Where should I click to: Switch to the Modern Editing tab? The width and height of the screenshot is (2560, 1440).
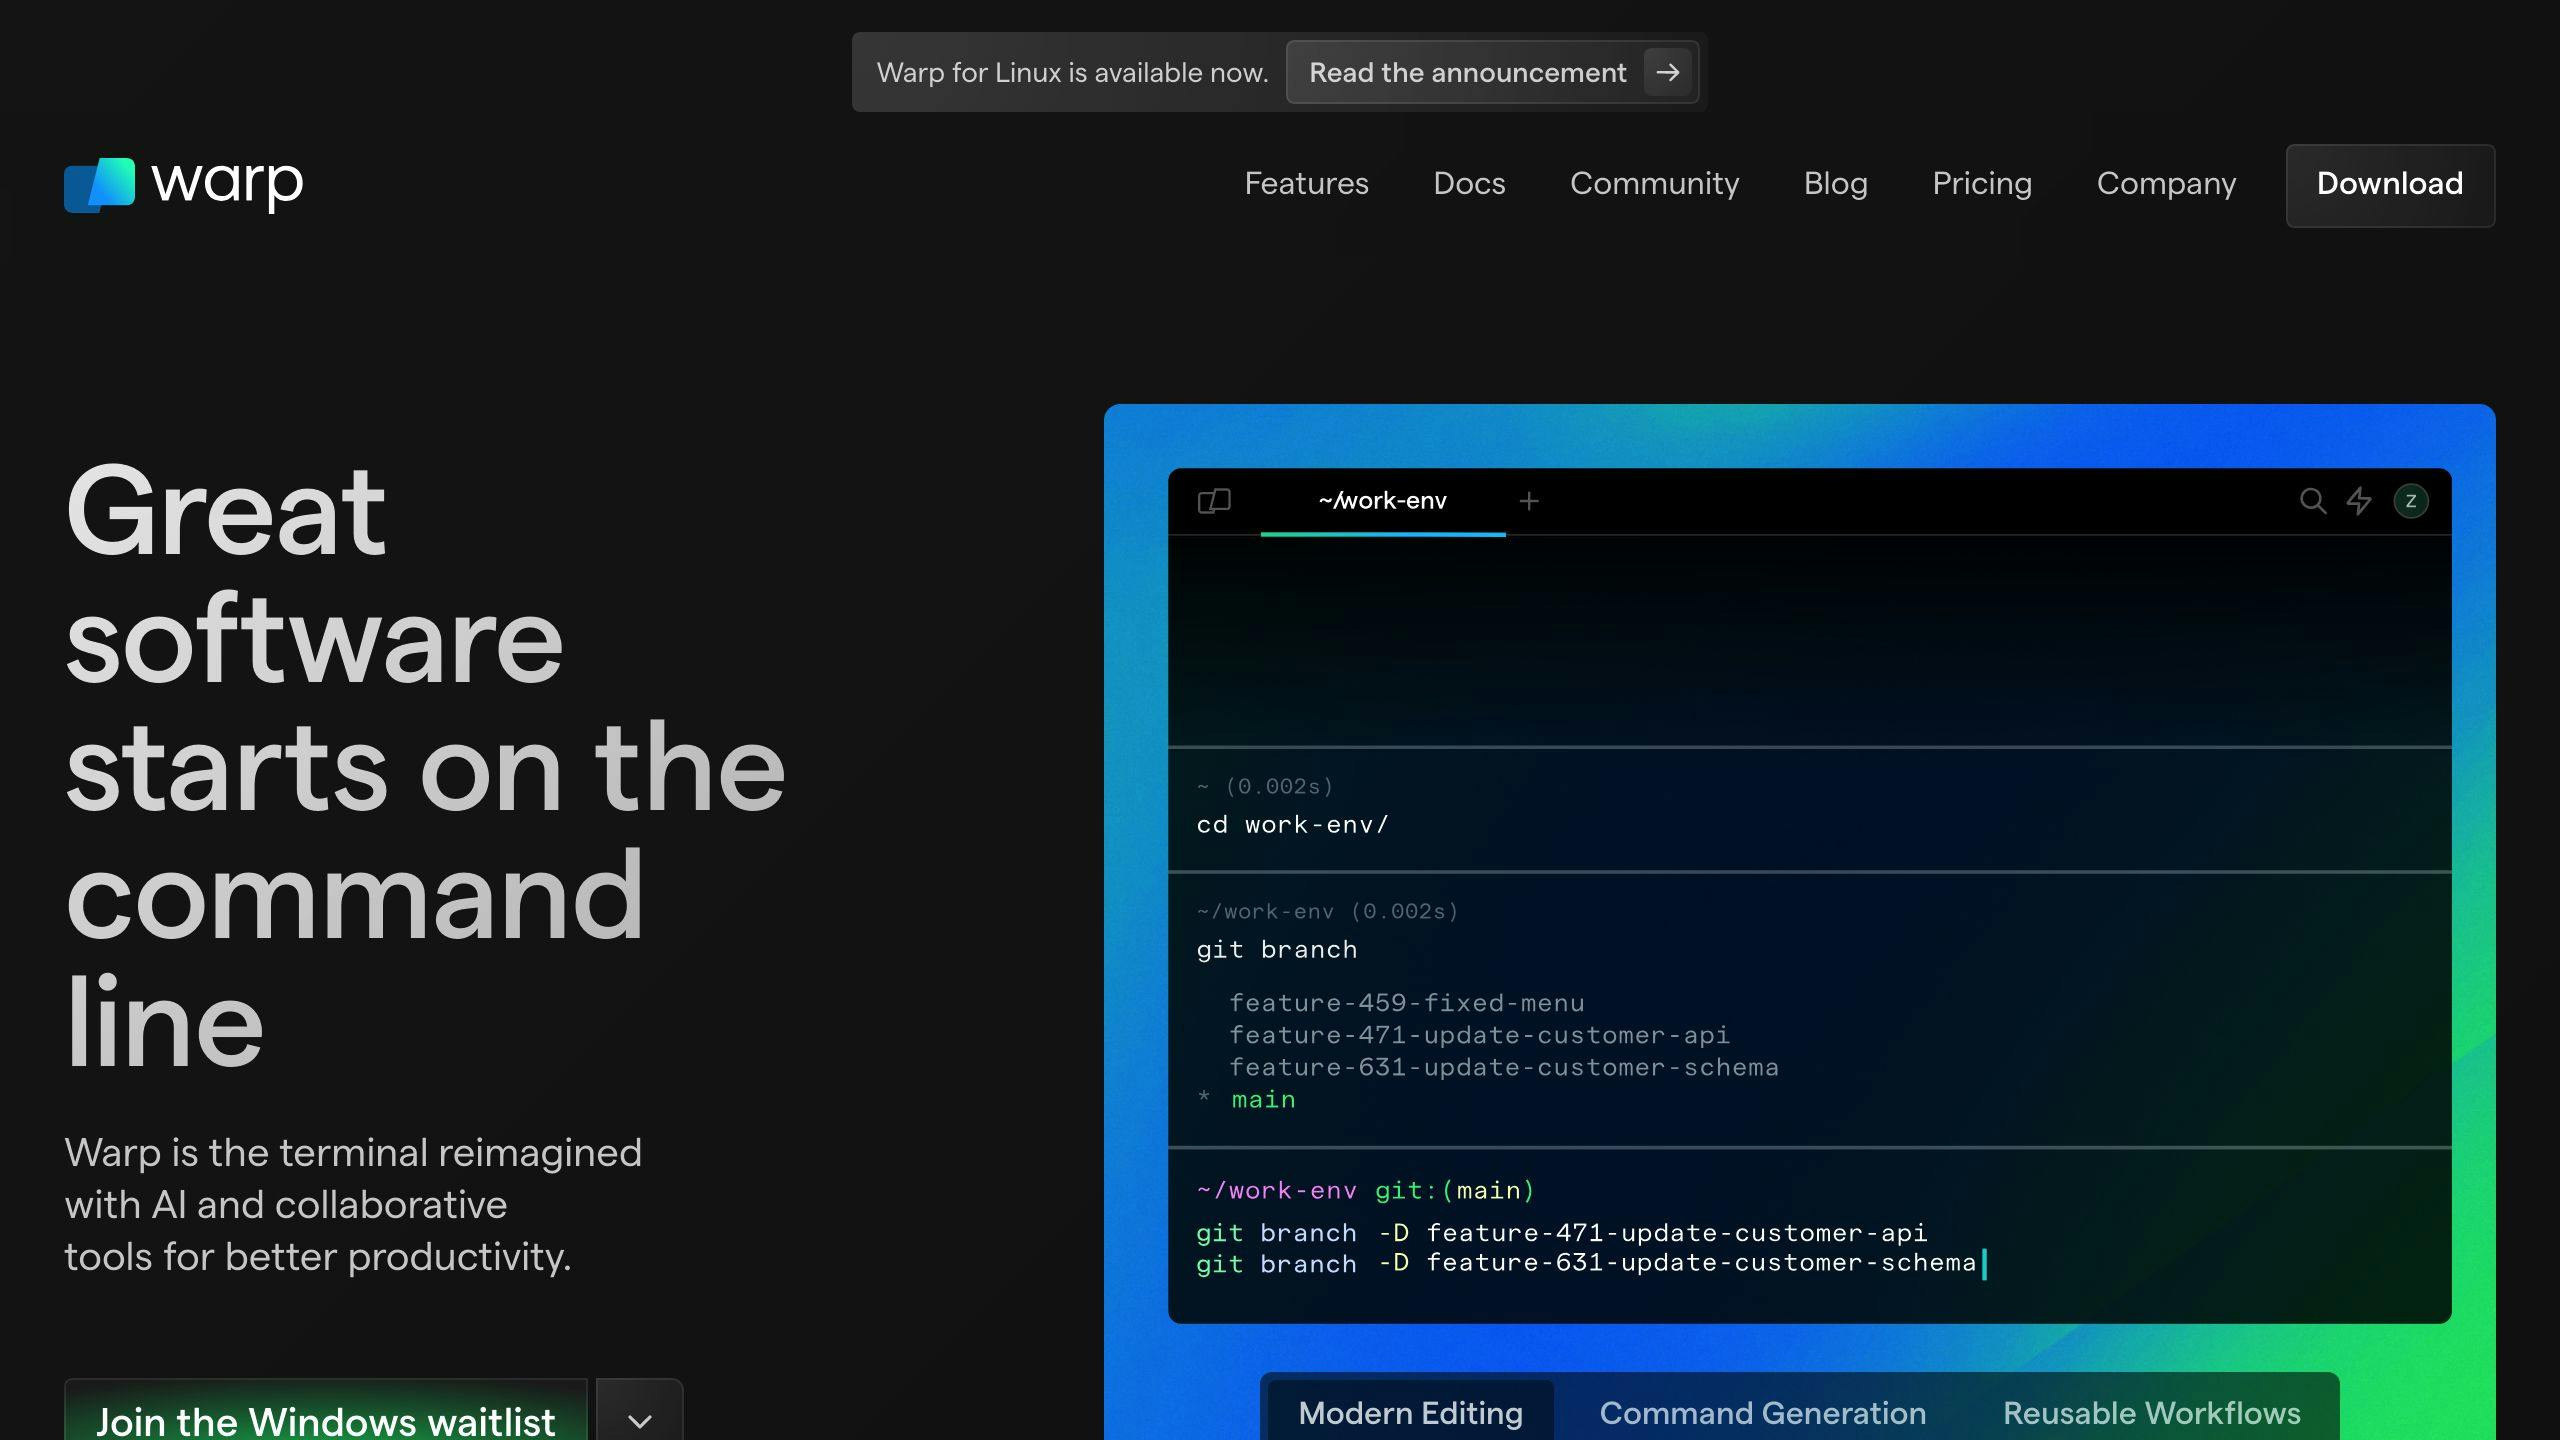point(1410,1412)
